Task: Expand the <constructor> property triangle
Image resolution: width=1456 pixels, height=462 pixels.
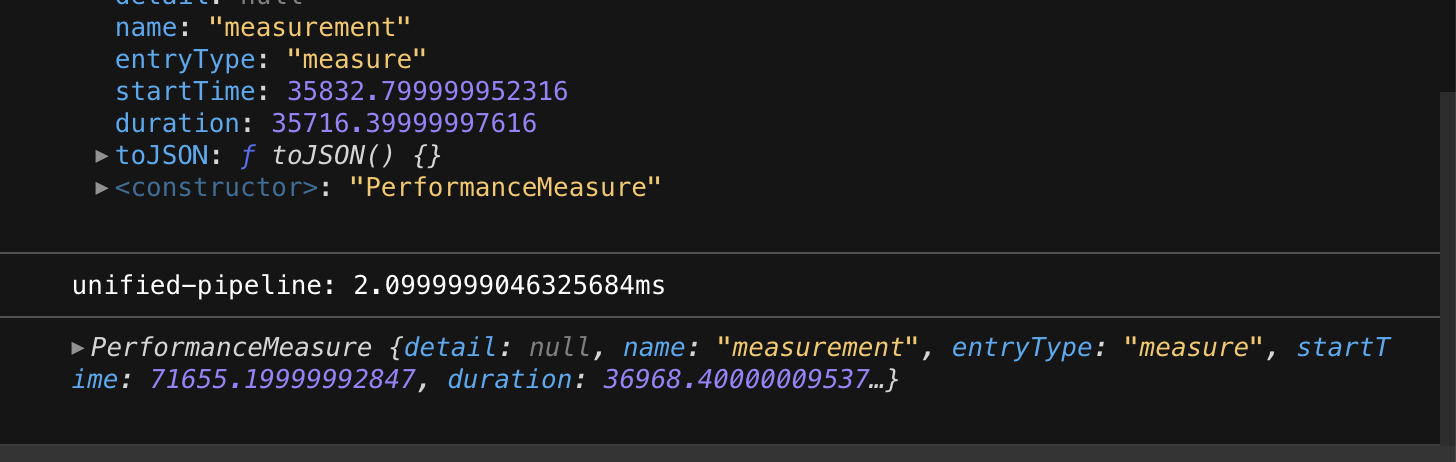Action: tap(101, 188)
